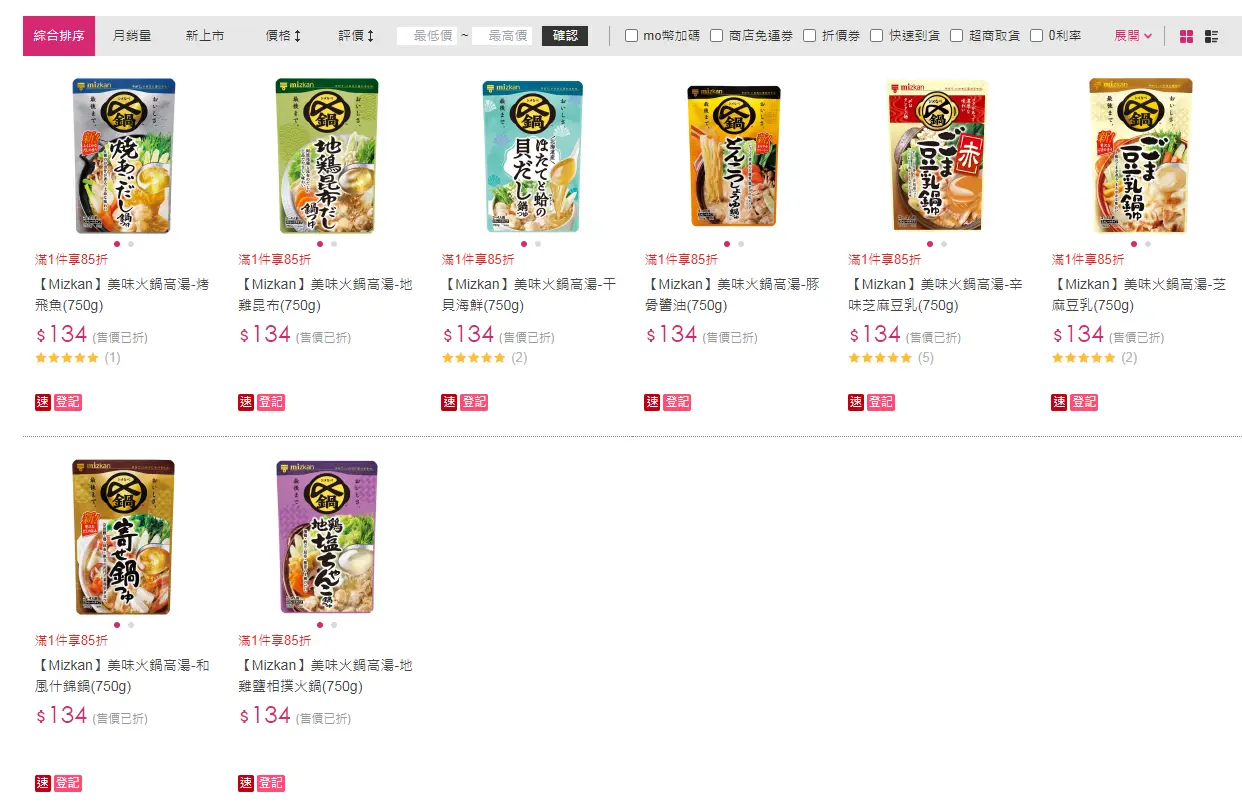Screen dimensions: 1242x811
Task: Click the 速 badge under 和風什錦鍋 product
Action: point(43,783)
